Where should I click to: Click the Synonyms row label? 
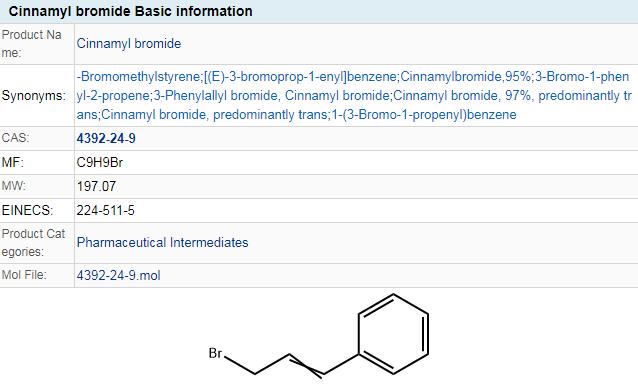click(x=34, y=96)
